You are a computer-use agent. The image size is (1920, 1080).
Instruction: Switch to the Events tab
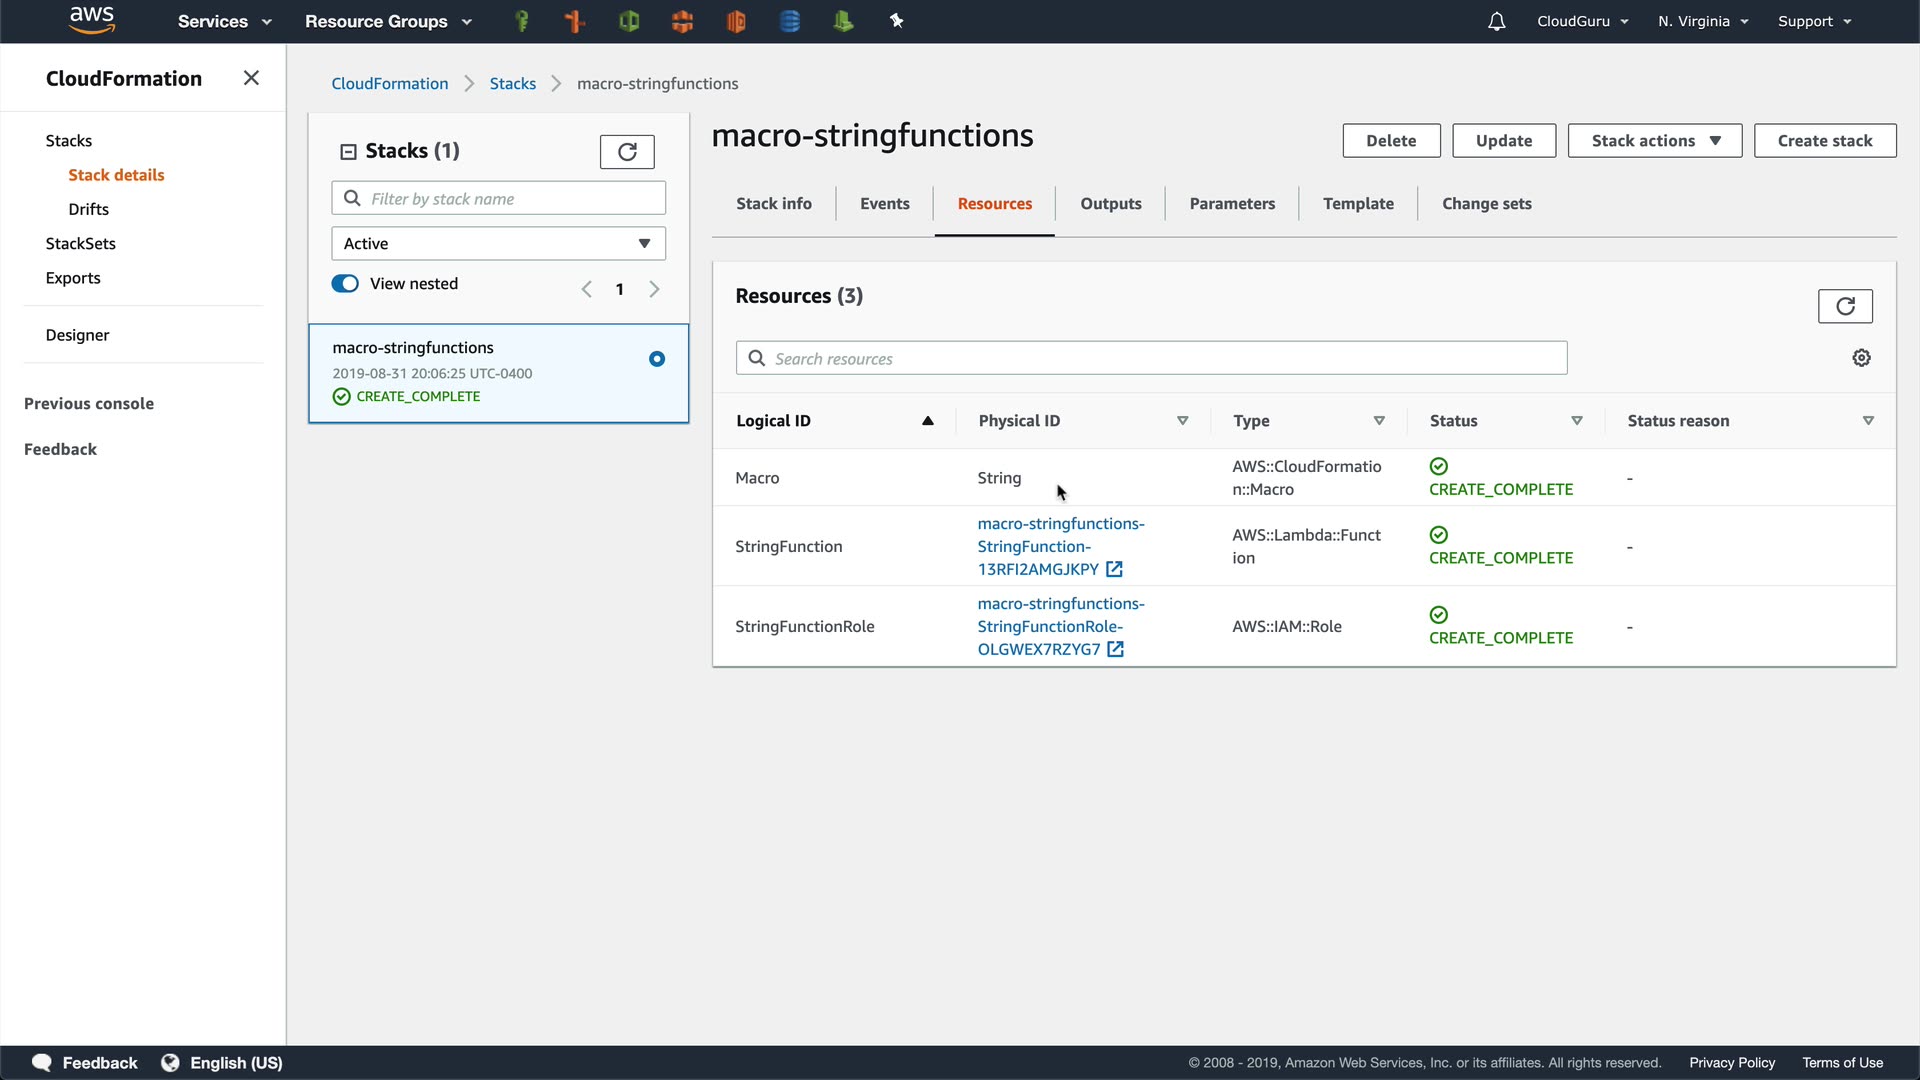(884, 204)
